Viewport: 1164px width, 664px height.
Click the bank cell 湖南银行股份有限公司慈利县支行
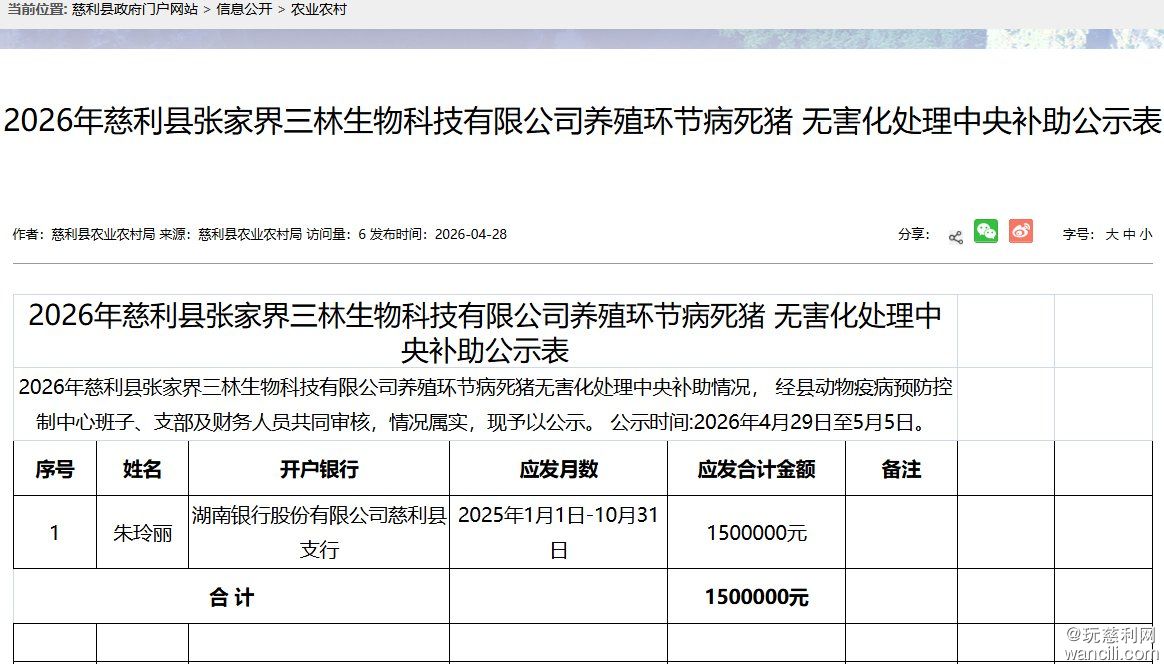[x=319, y=532]
